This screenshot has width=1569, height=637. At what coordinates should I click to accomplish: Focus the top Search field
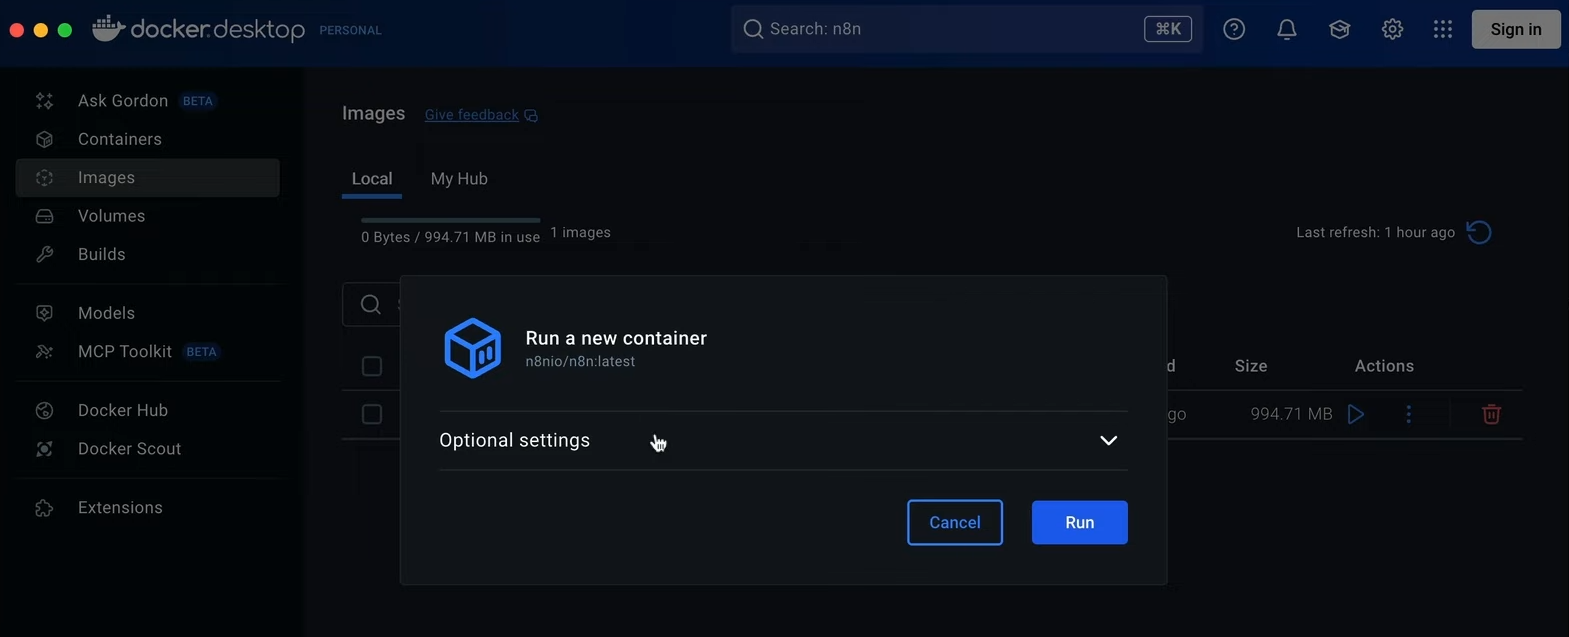tap(966, 29)
